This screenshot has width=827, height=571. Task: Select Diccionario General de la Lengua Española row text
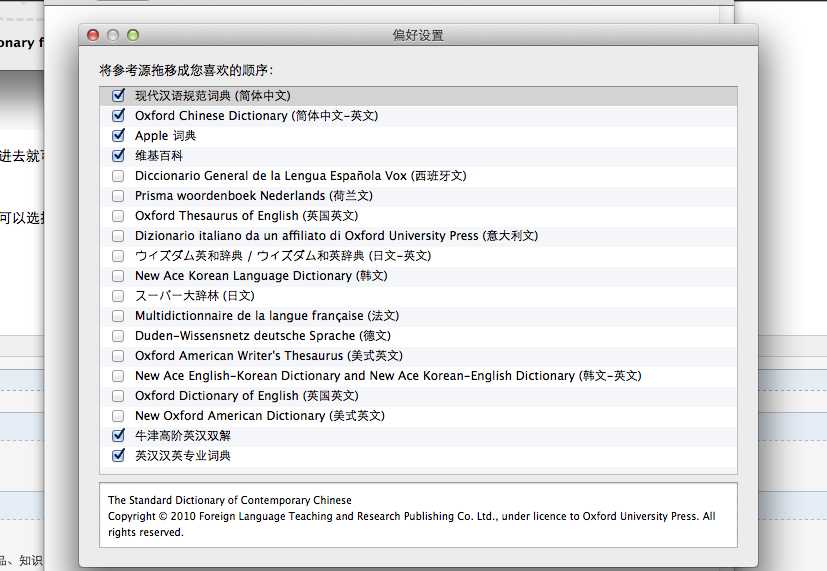tap(301, 176)
